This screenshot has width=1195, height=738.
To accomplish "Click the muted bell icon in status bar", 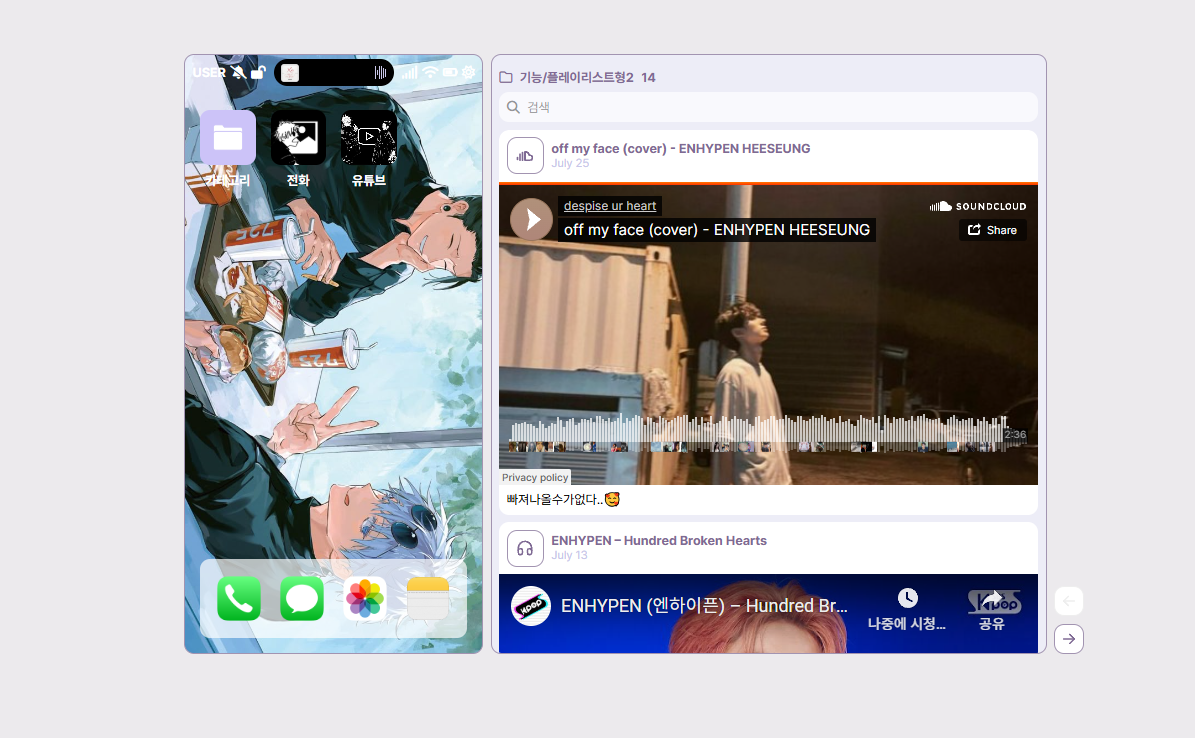I will tap(239, 72).
